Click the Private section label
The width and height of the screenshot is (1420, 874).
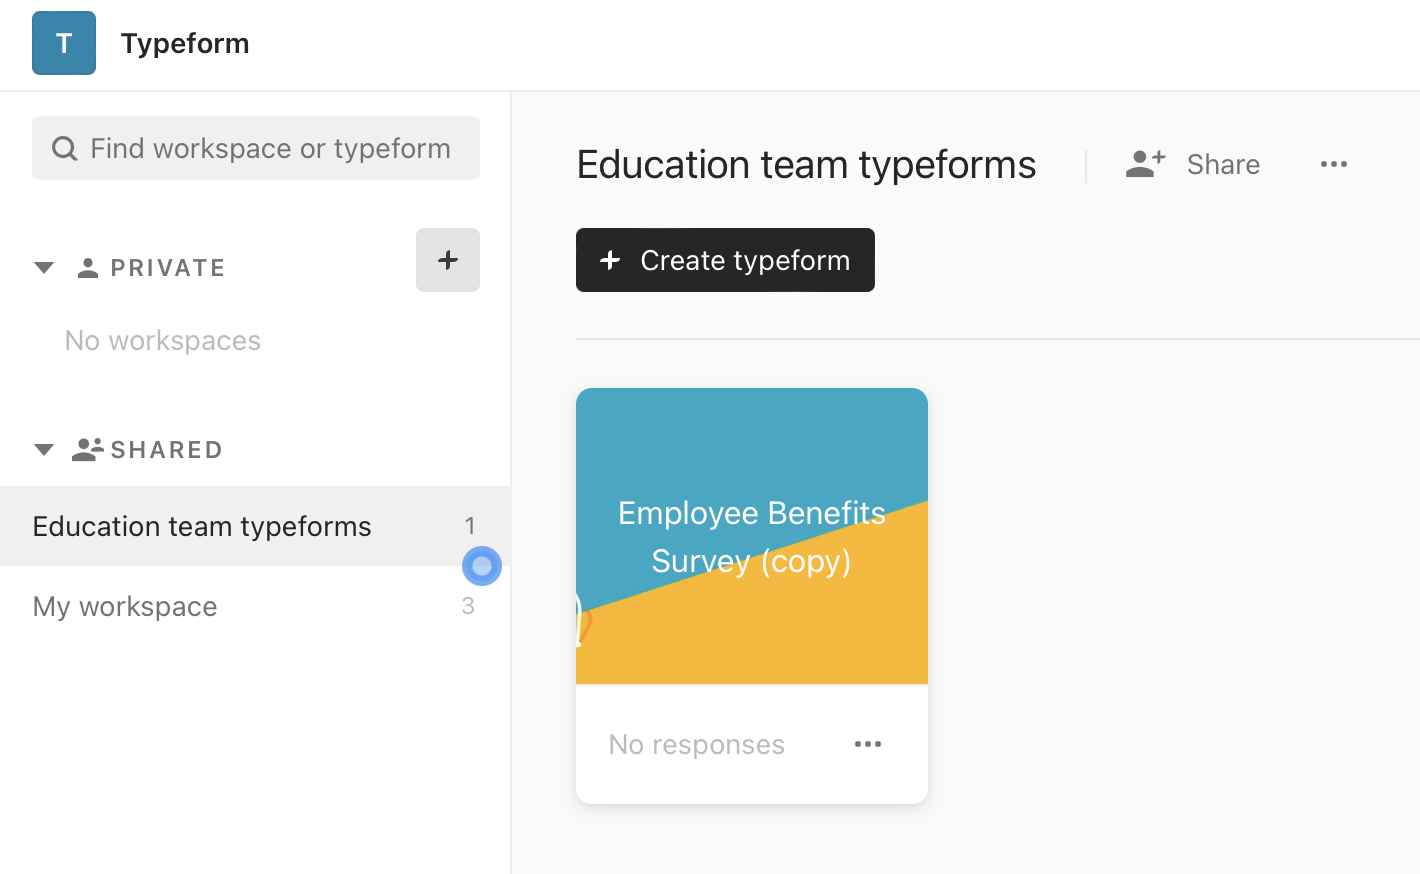click(x=168, y=268)
